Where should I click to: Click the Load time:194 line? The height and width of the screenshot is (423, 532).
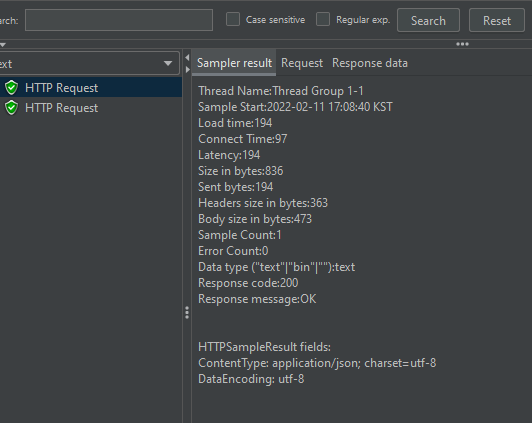[x=235, y=123]
